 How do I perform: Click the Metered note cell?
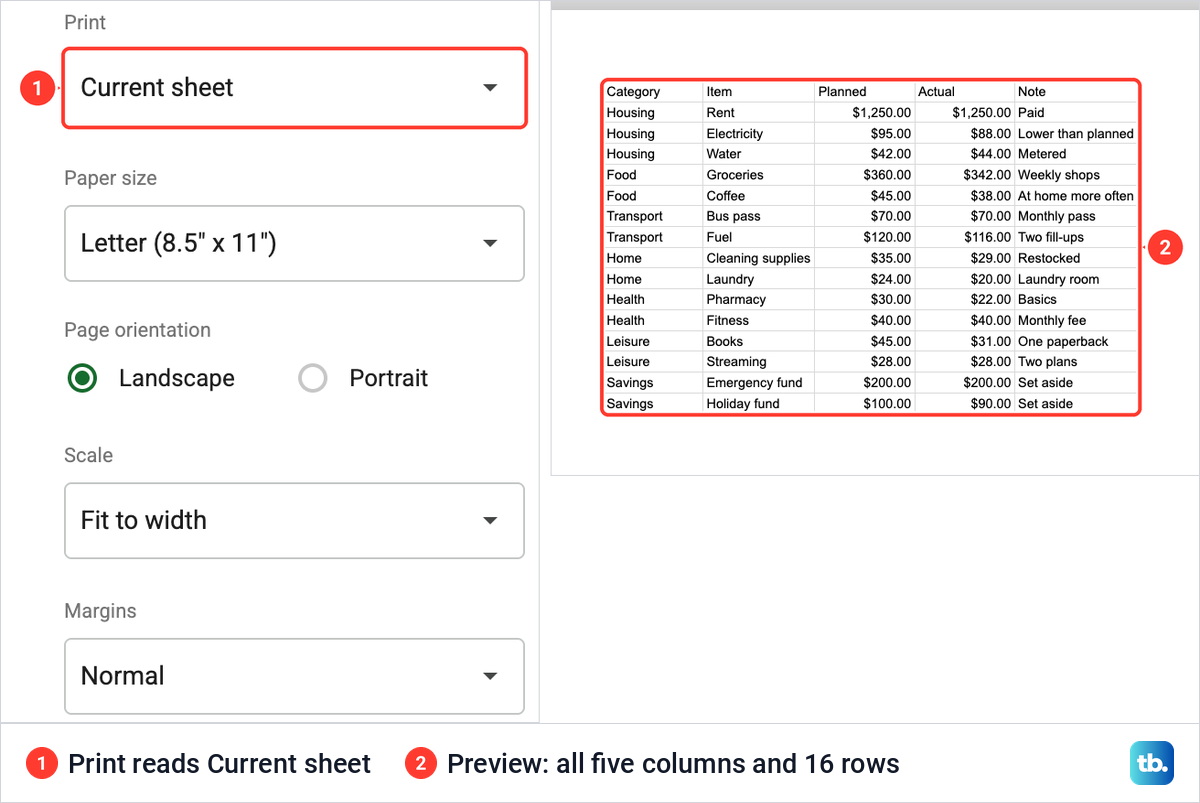pyautogui.click(x=1076, y=154)
